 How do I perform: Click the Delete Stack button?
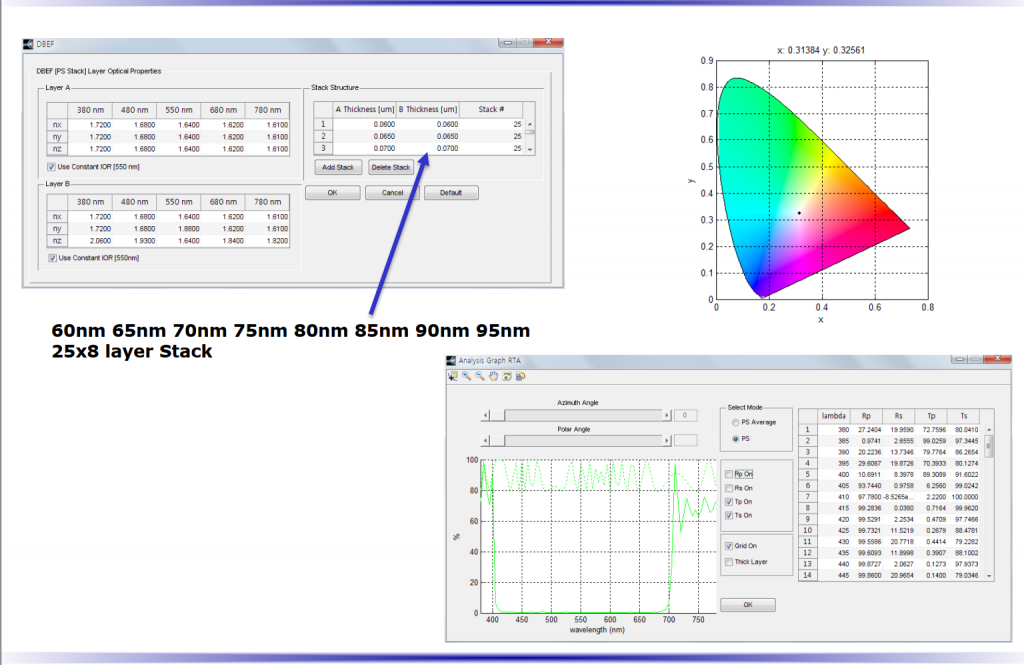point(390,167)
